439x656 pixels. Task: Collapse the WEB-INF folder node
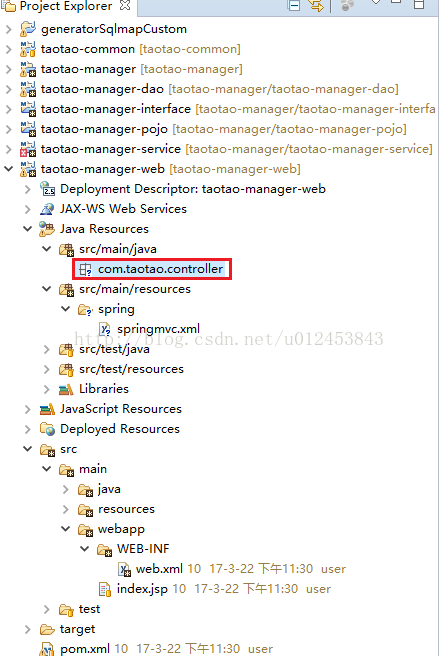[x=85, y=549]
